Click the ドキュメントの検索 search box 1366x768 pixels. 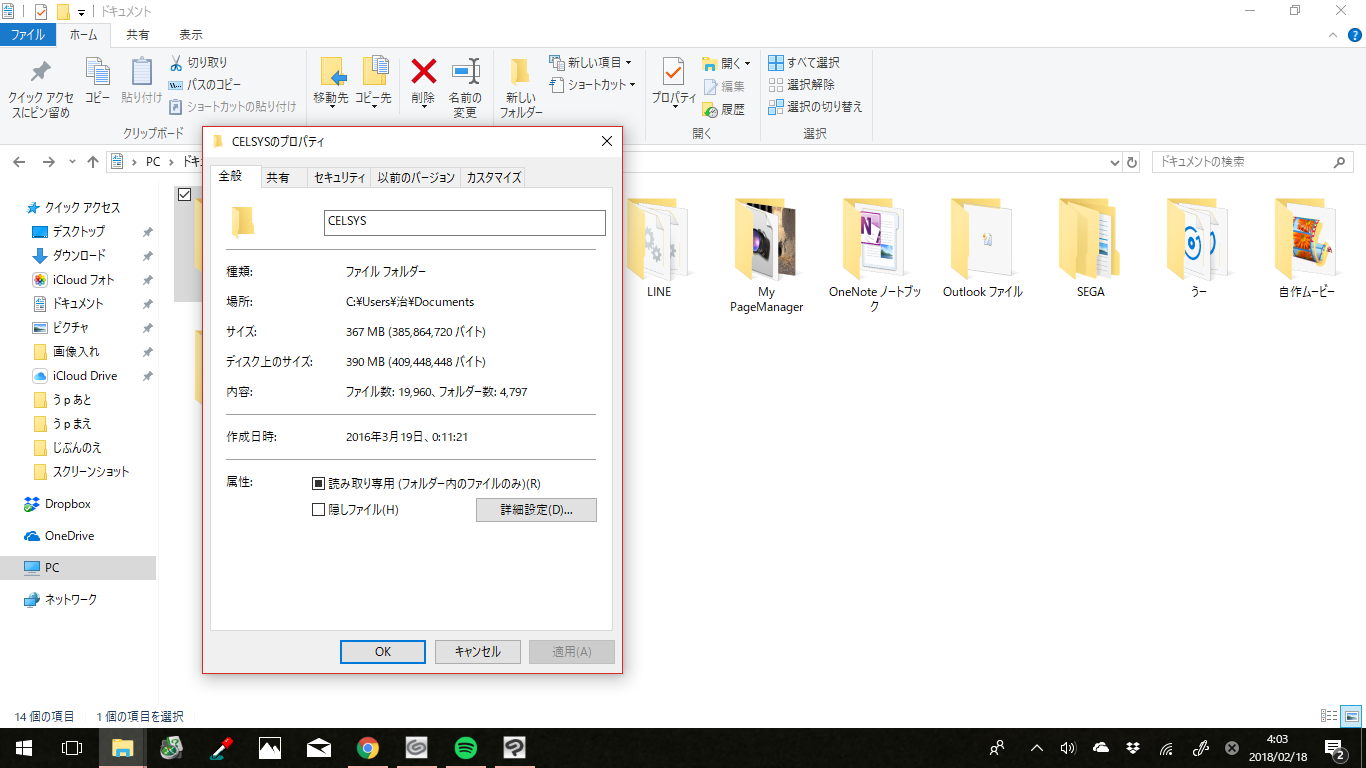click(x=1252, y=162)
